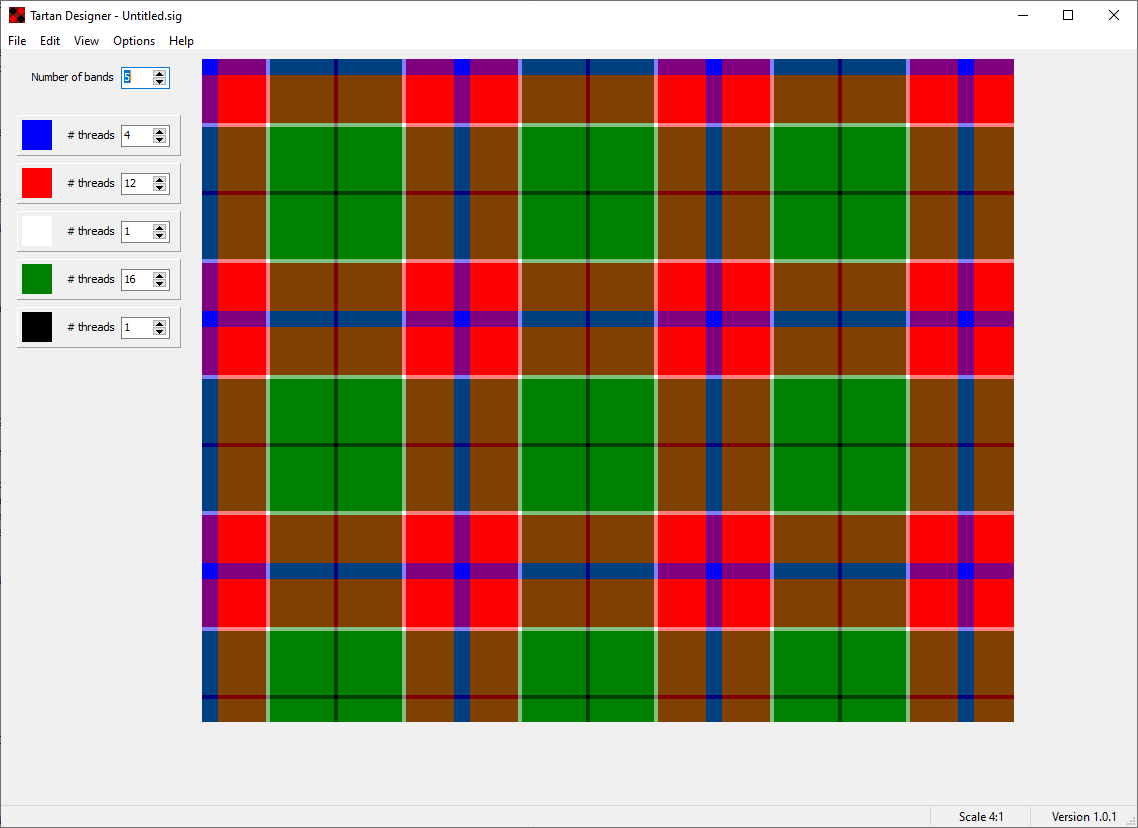Decrement the red band thread count
This screenshot has height=828, width=1138.
click(160, 187)
